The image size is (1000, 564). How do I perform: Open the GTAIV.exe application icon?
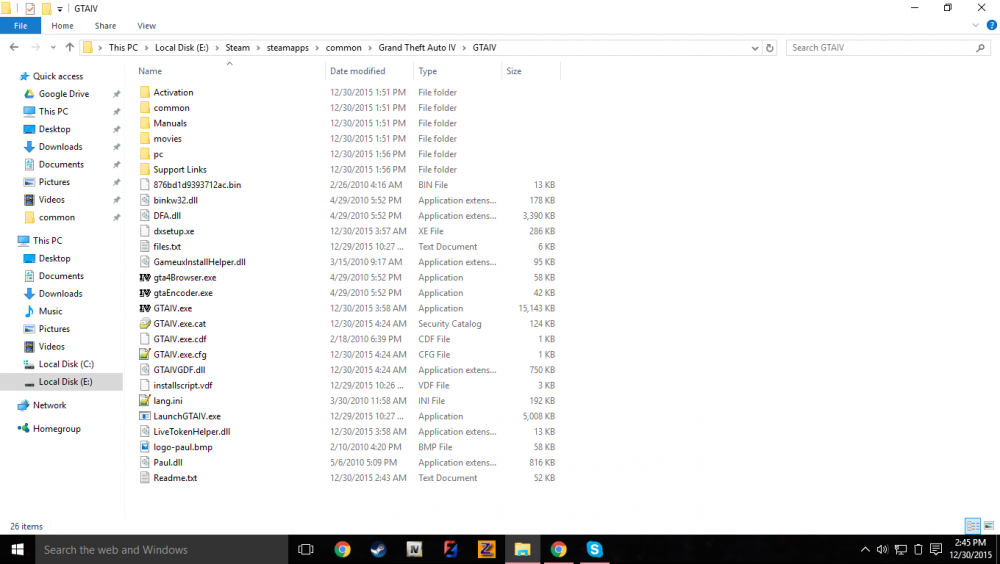(145, 308)
